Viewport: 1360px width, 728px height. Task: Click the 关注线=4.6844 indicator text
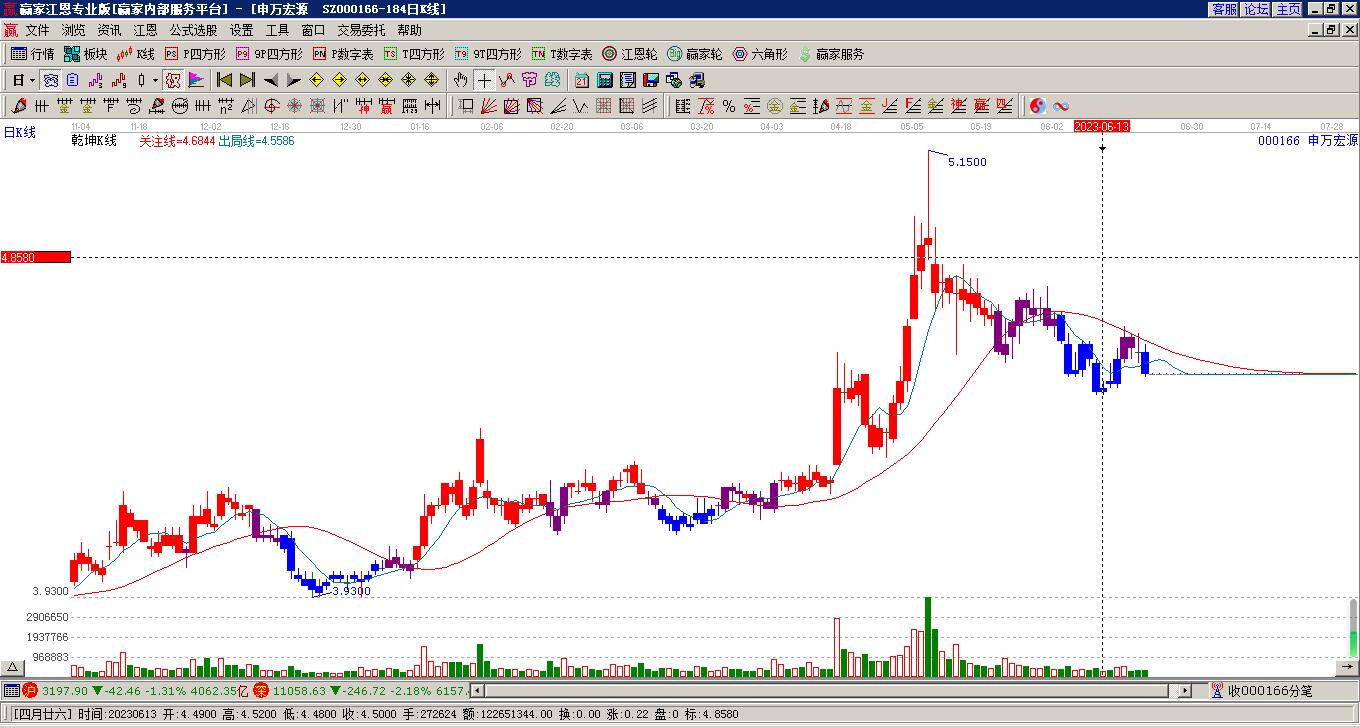[177, 141]
